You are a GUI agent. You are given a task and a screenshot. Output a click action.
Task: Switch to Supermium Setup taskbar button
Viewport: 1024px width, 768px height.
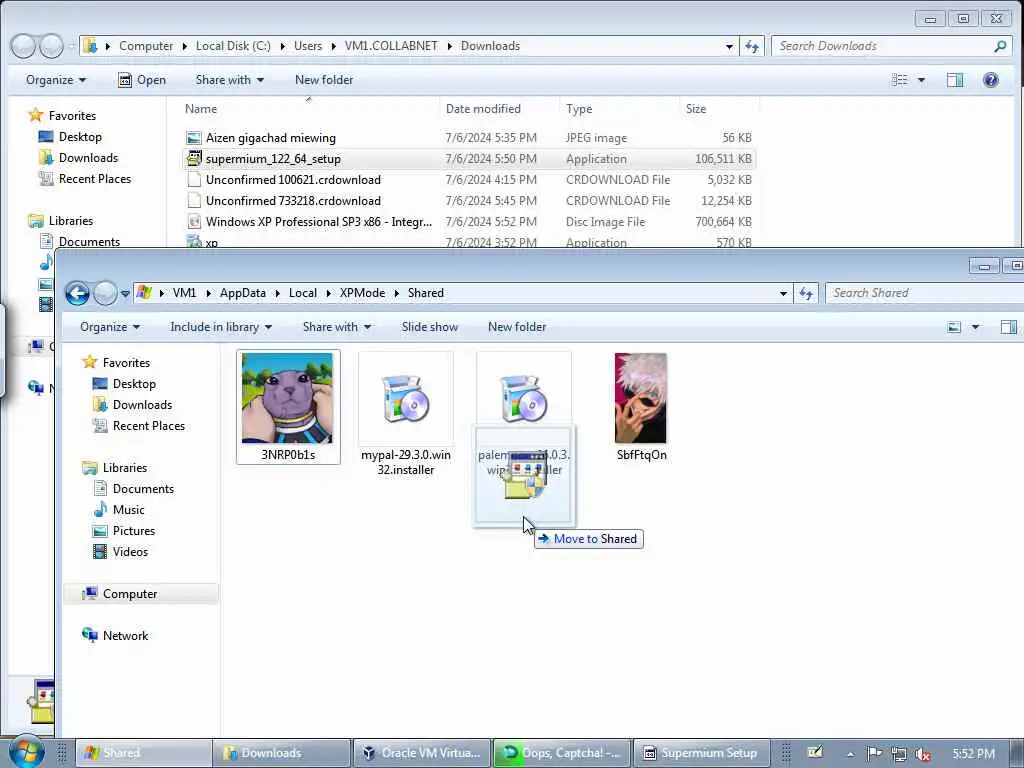[701, 753]
